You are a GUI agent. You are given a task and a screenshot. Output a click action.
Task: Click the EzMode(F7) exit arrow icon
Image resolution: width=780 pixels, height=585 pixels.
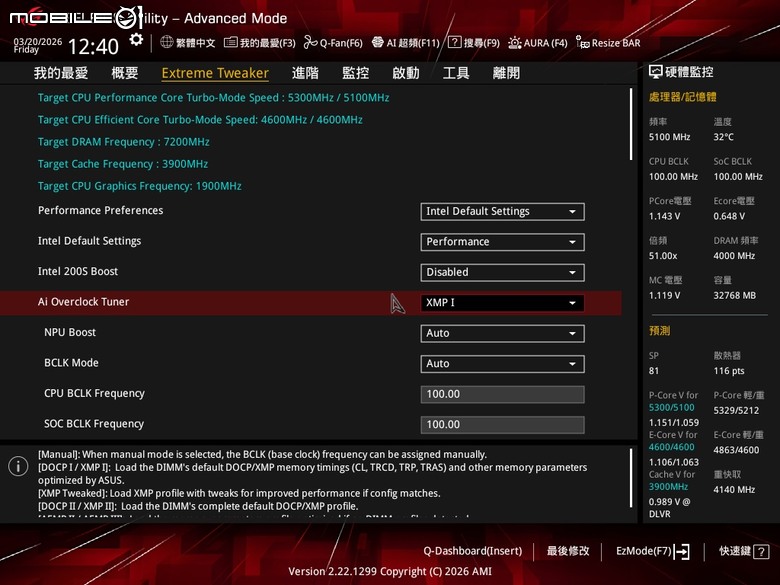tap(682, 551)
